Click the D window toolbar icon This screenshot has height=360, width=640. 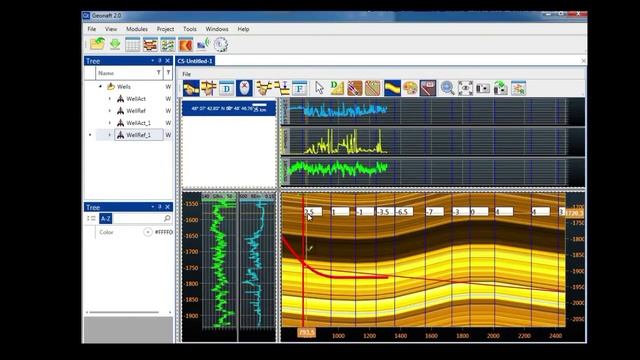click(227, 88)
